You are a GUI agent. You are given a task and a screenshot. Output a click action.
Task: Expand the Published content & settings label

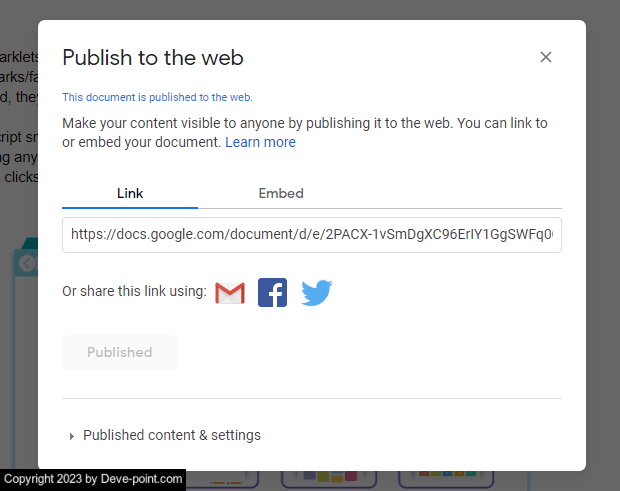tap(171, 435)
